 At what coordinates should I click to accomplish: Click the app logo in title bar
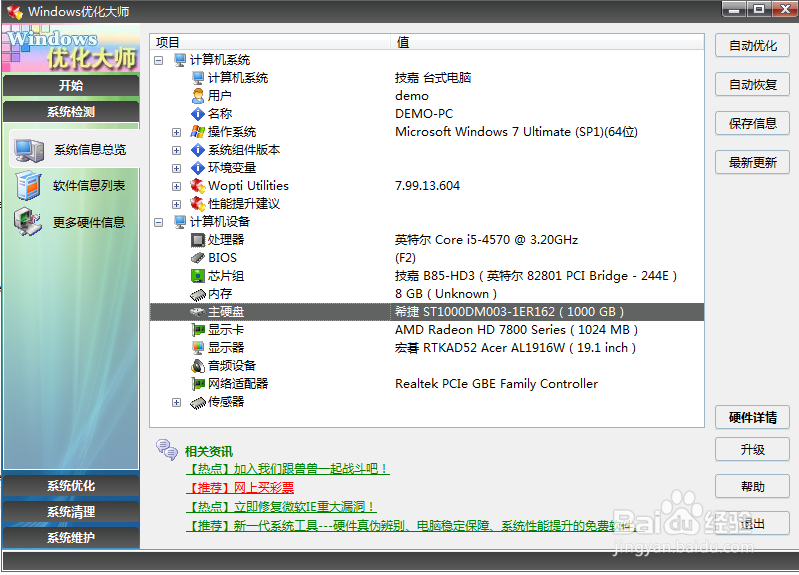tap(14, 11)
